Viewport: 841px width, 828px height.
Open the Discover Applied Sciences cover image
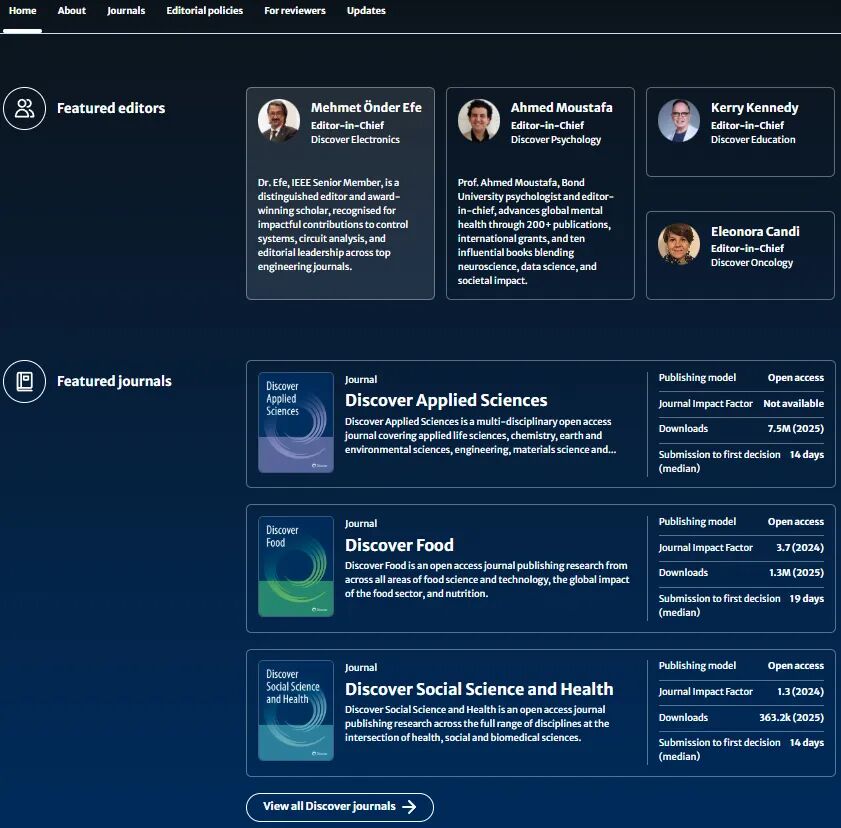click(x=296, y=423)
